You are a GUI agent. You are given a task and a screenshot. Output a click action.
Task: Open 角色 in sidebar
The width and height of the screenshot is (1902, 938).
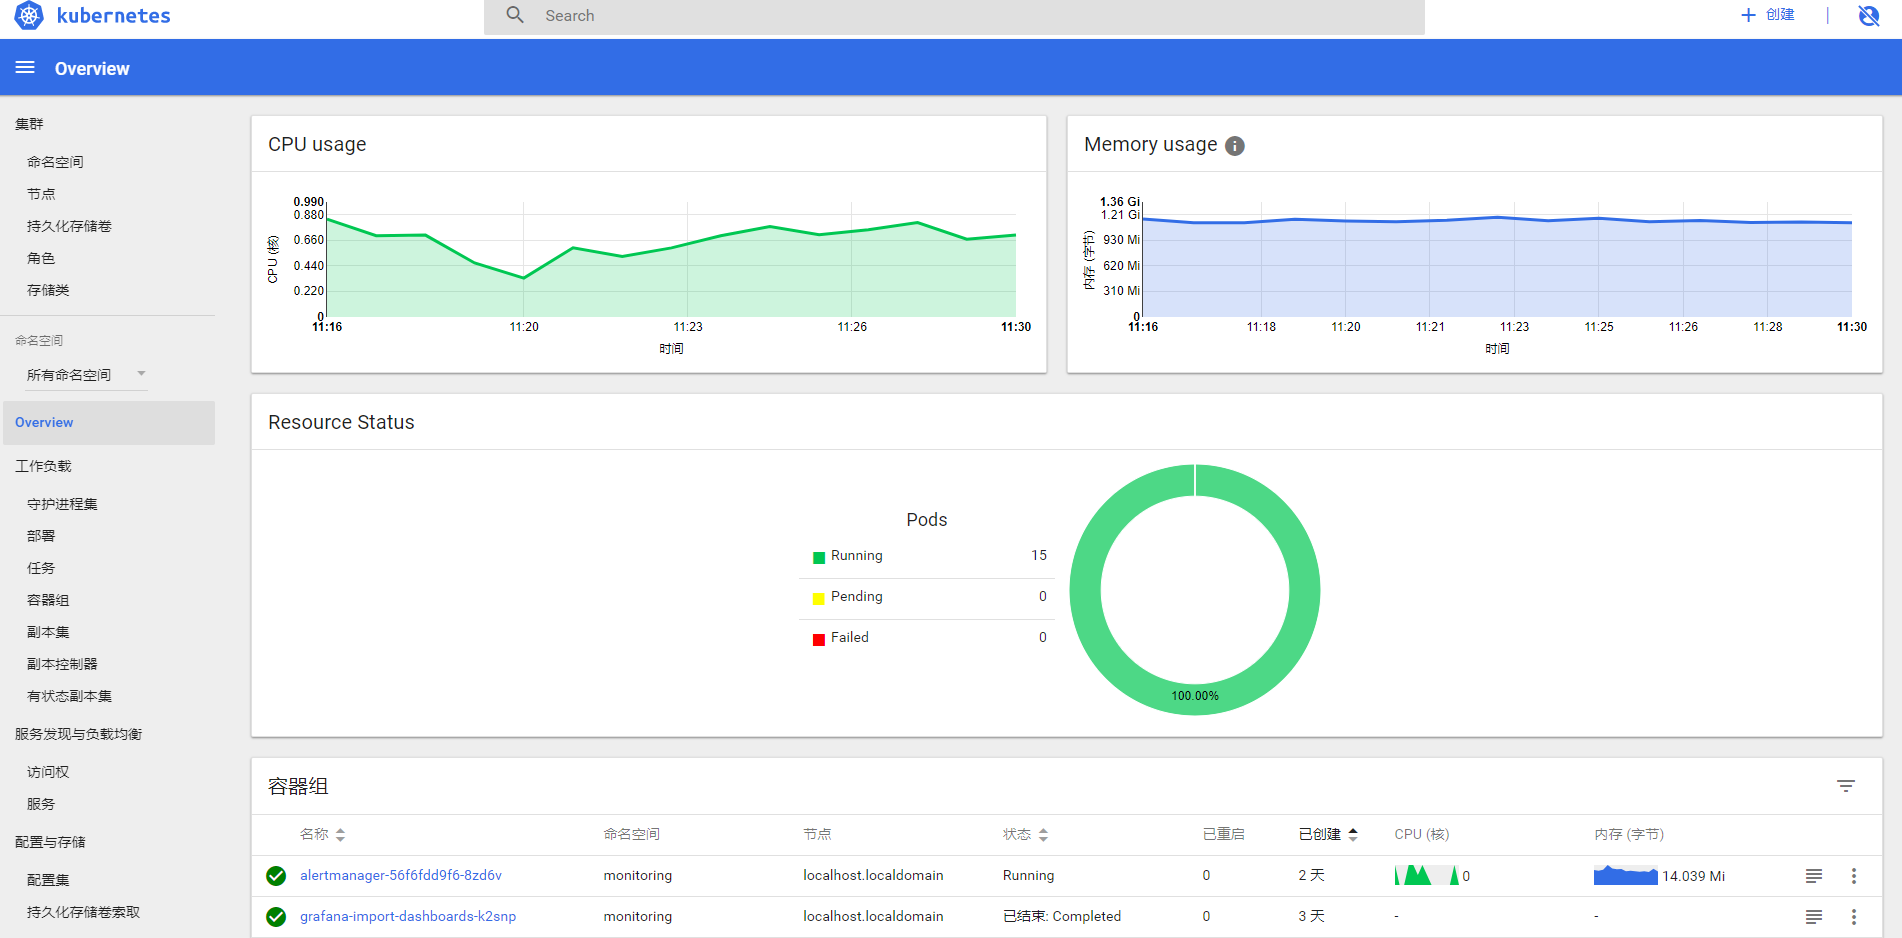pos(41,258)
